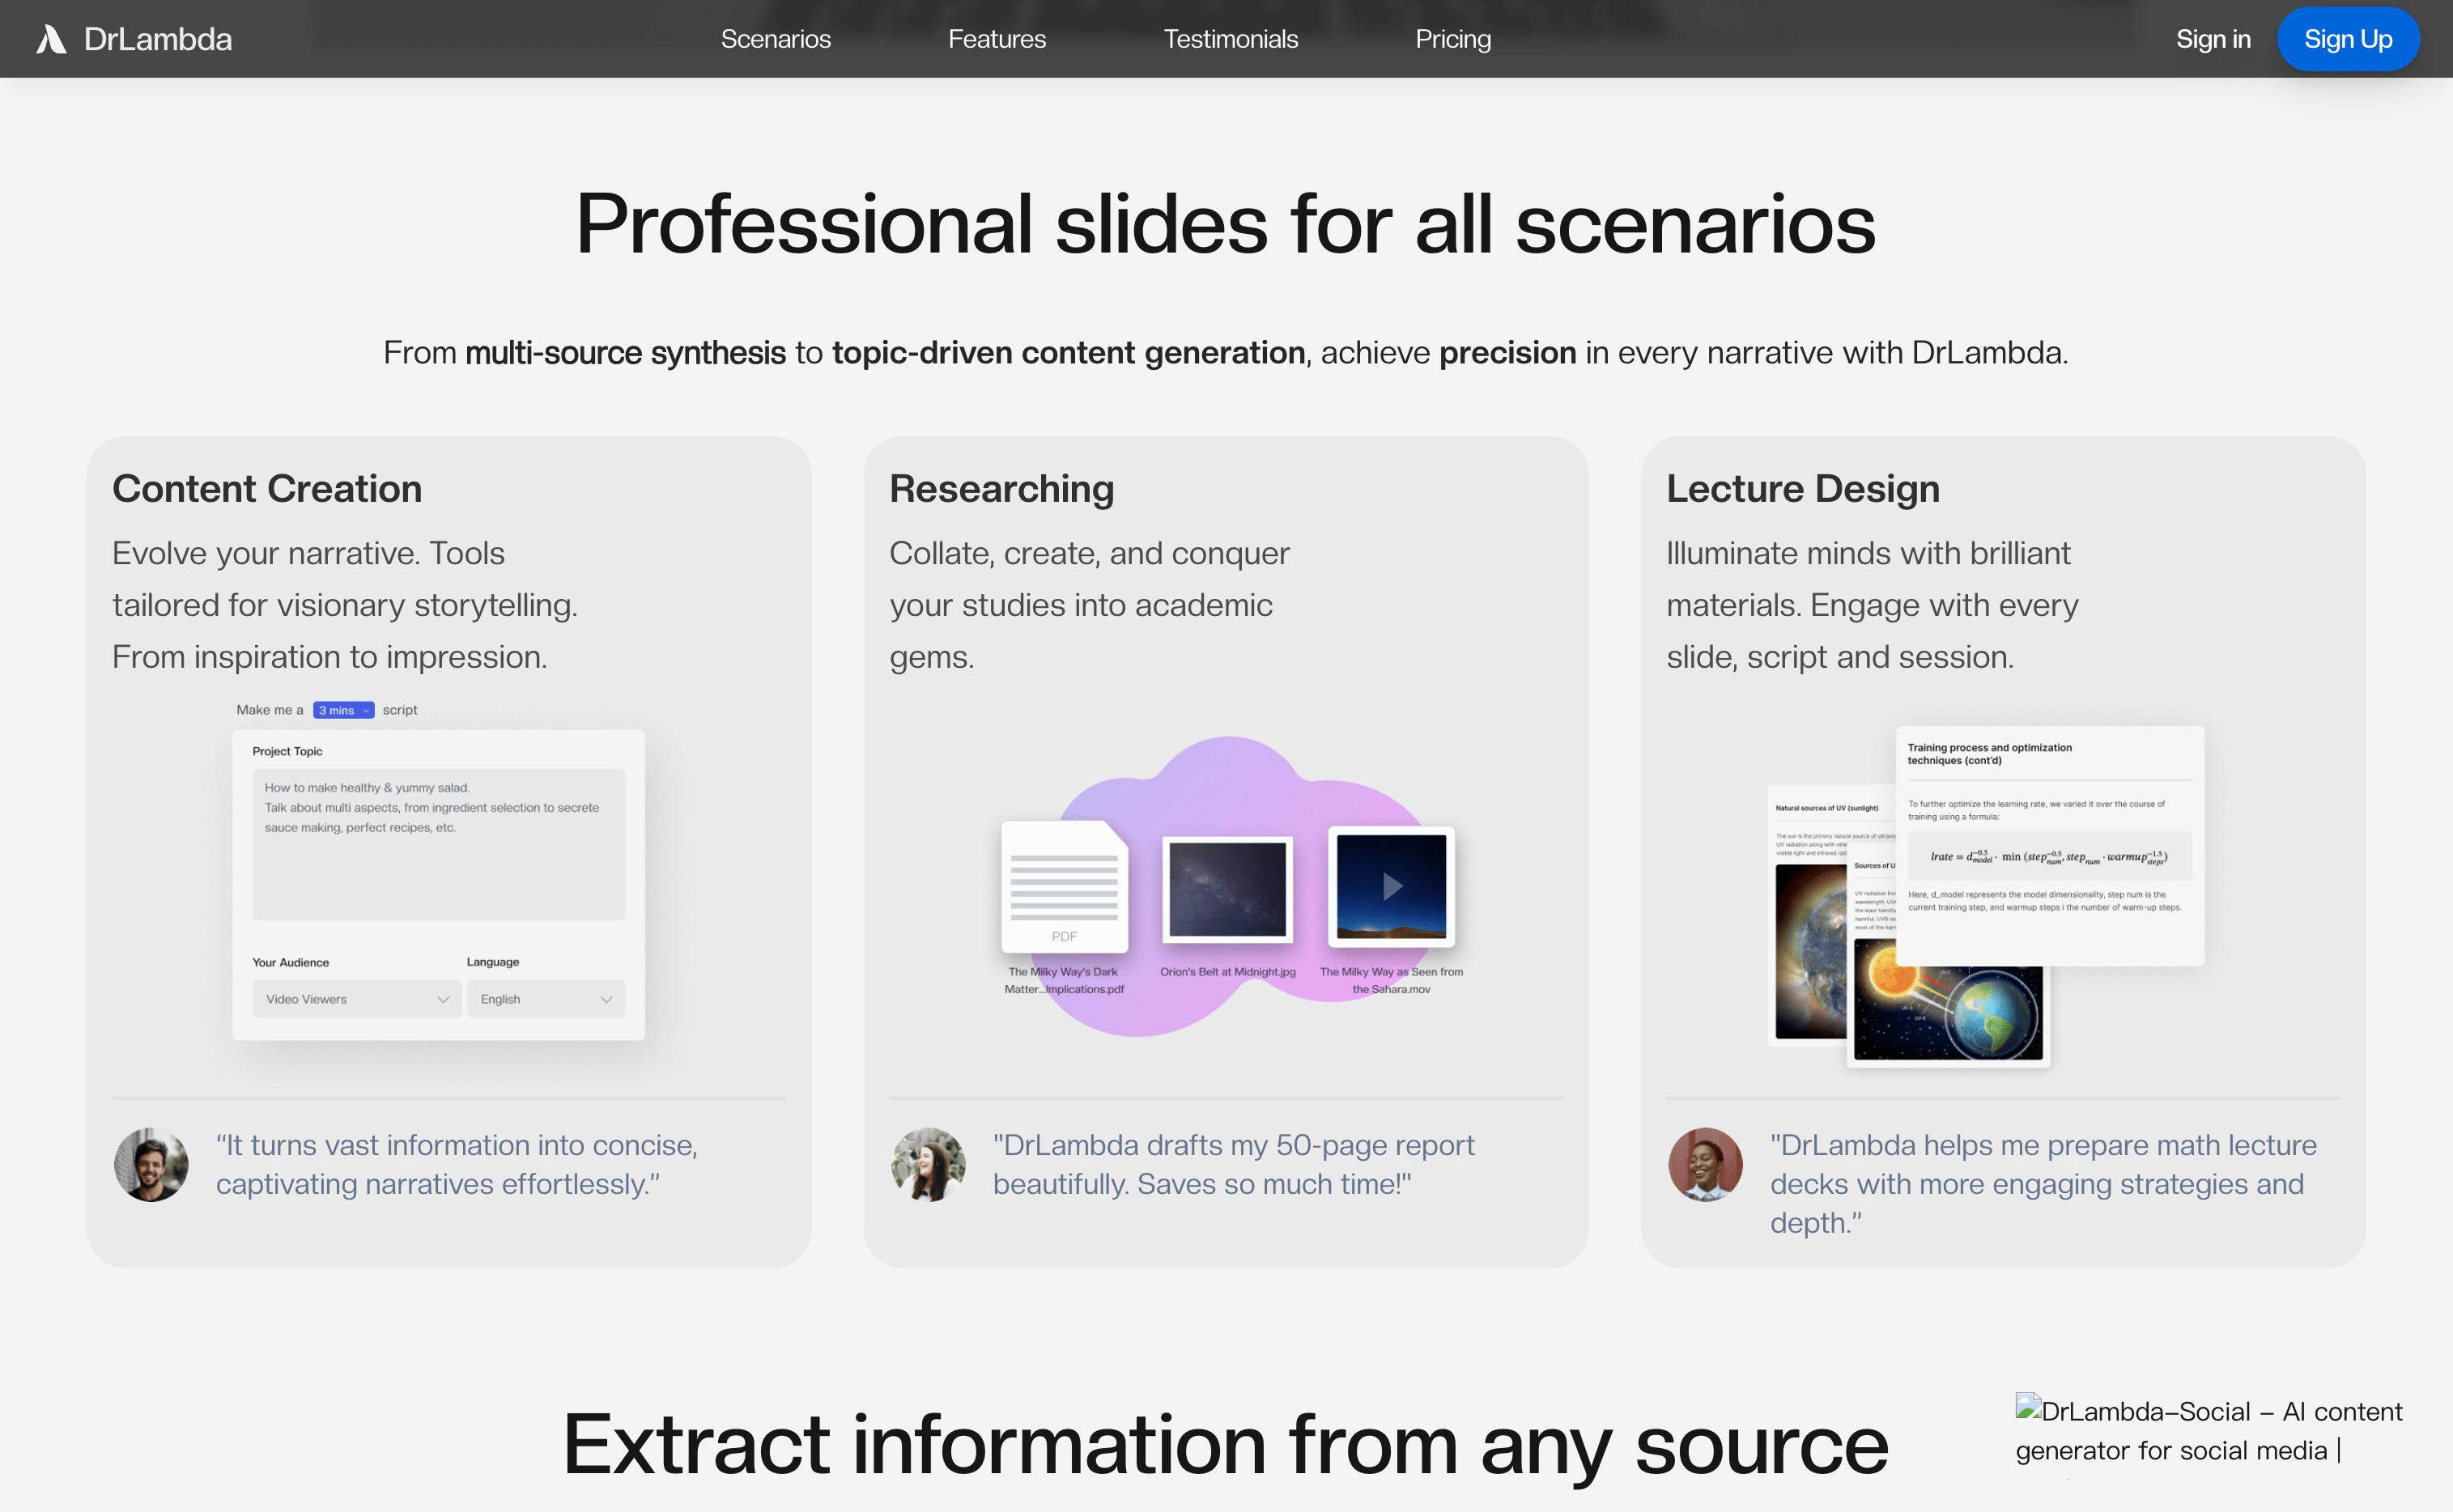Open the 3 mins duration dropdown
Viewport: 2453px width, 1512px height.
(343, 710)
